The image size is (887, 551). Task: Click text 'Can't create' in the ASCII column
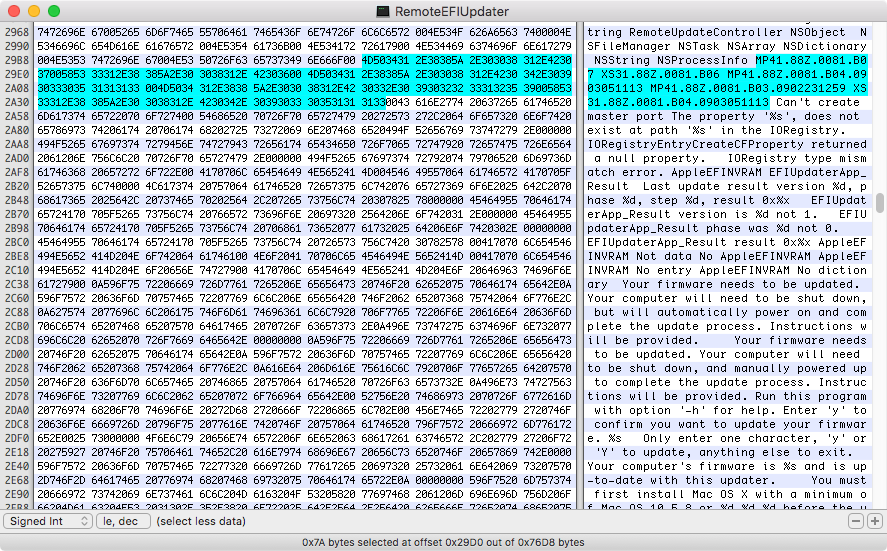(x=817, y=102)
